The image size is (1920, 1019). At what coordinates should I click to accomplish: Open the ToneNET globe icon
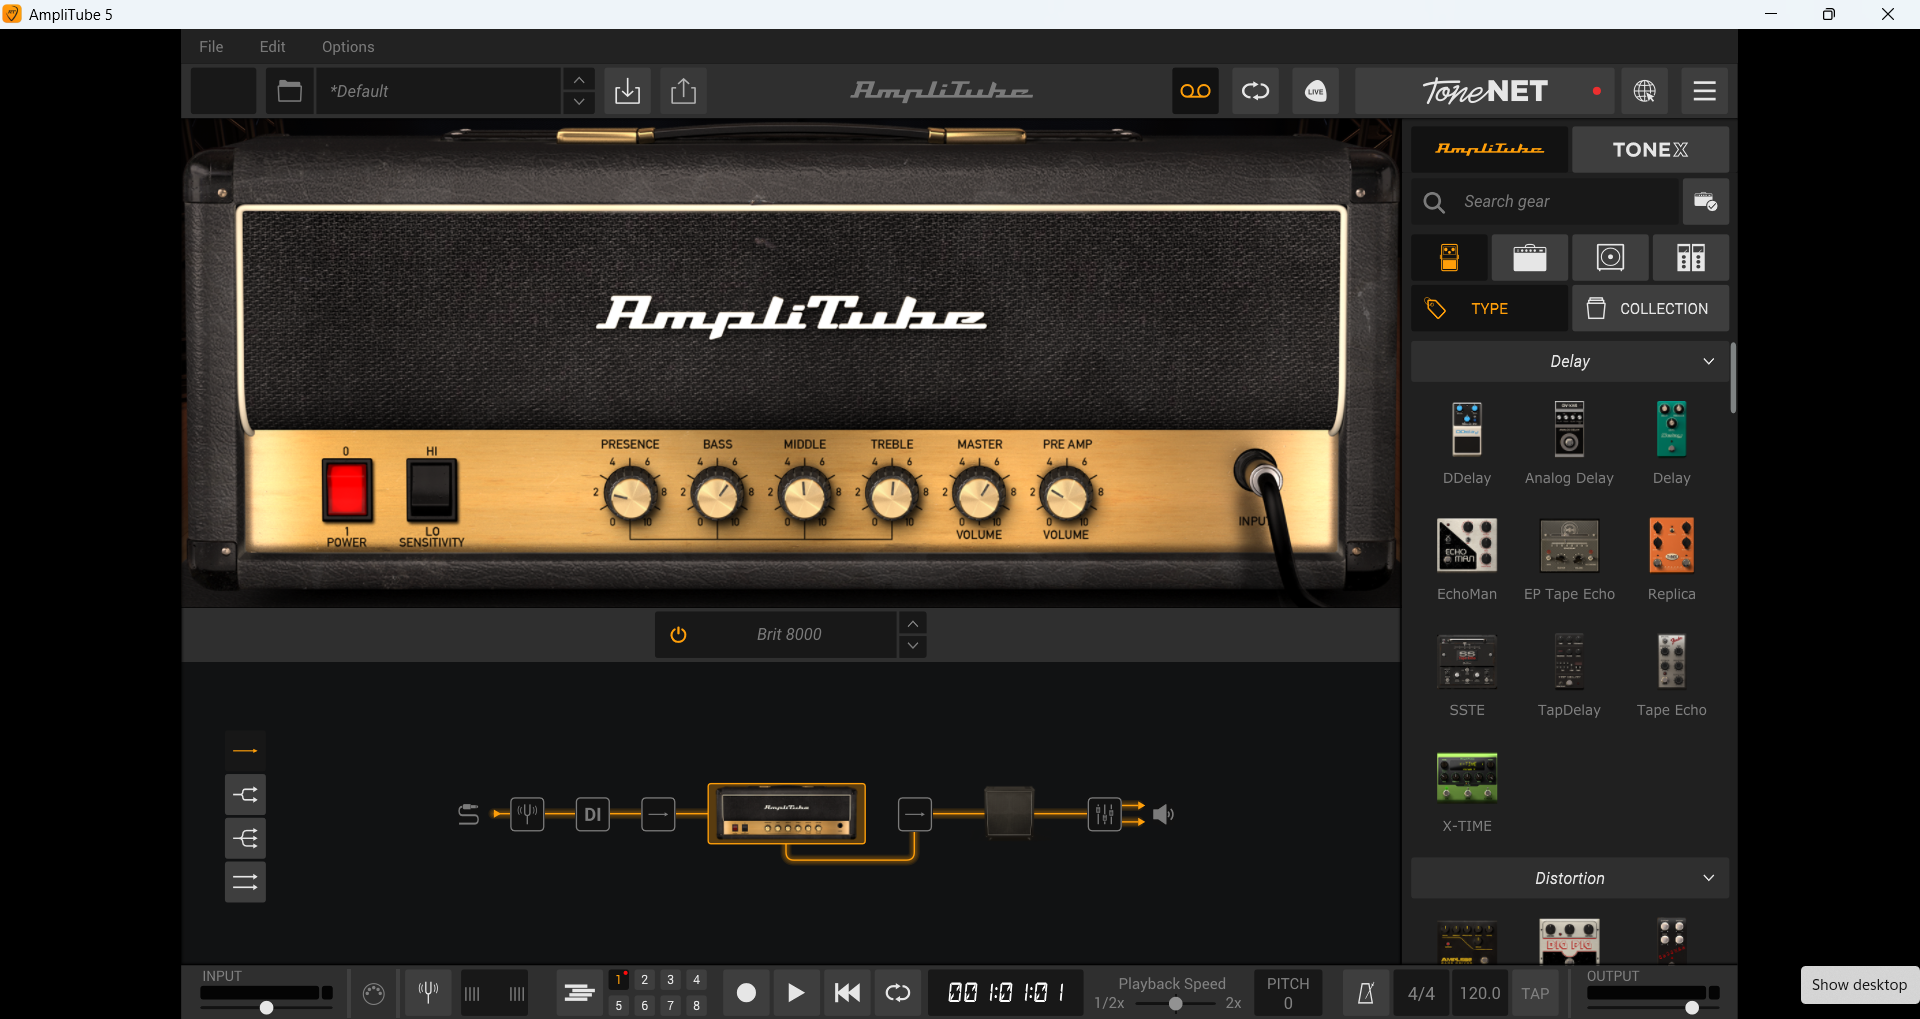point(1645,91)
